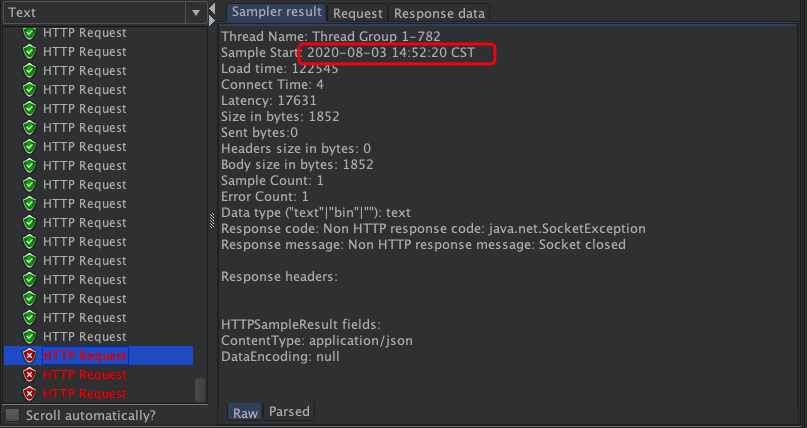Click the green shield icon of the topmost HTTP Request
The image size is (807, 428).
point(29,33)
